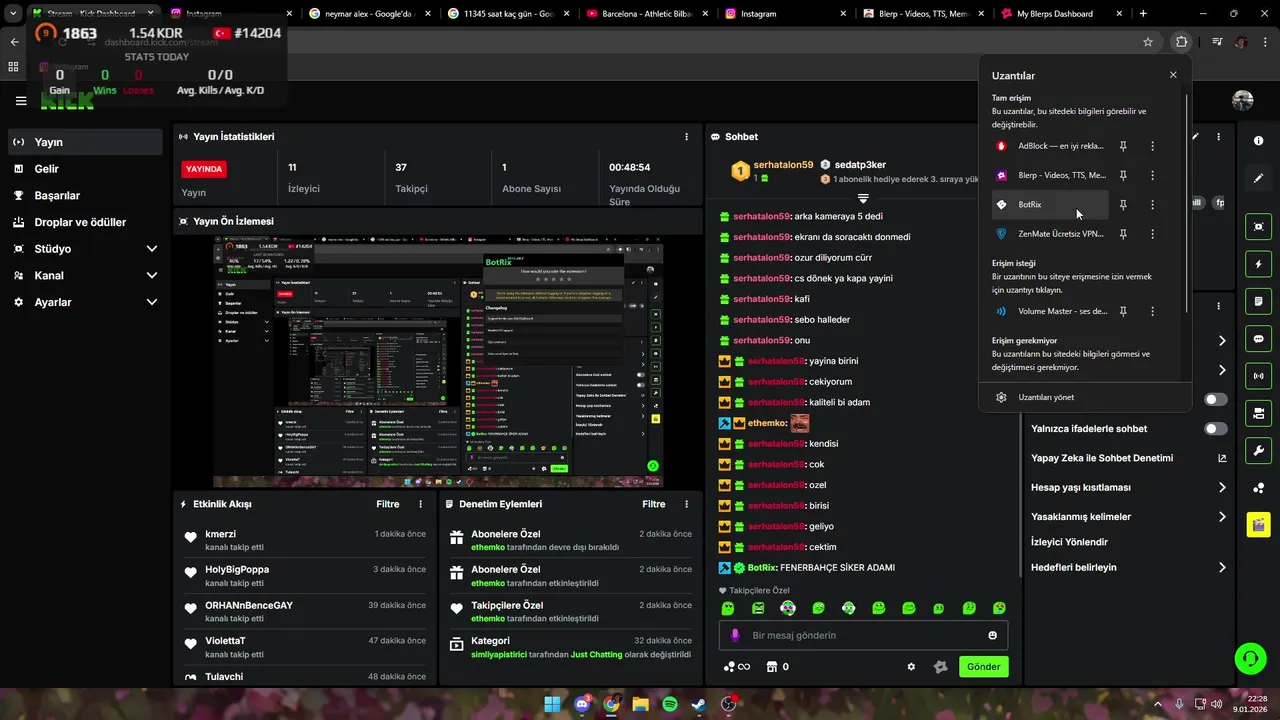Click Uzantıları yönet link
The height and width of the screenshot is (720, 1280).
point(1046,397)
